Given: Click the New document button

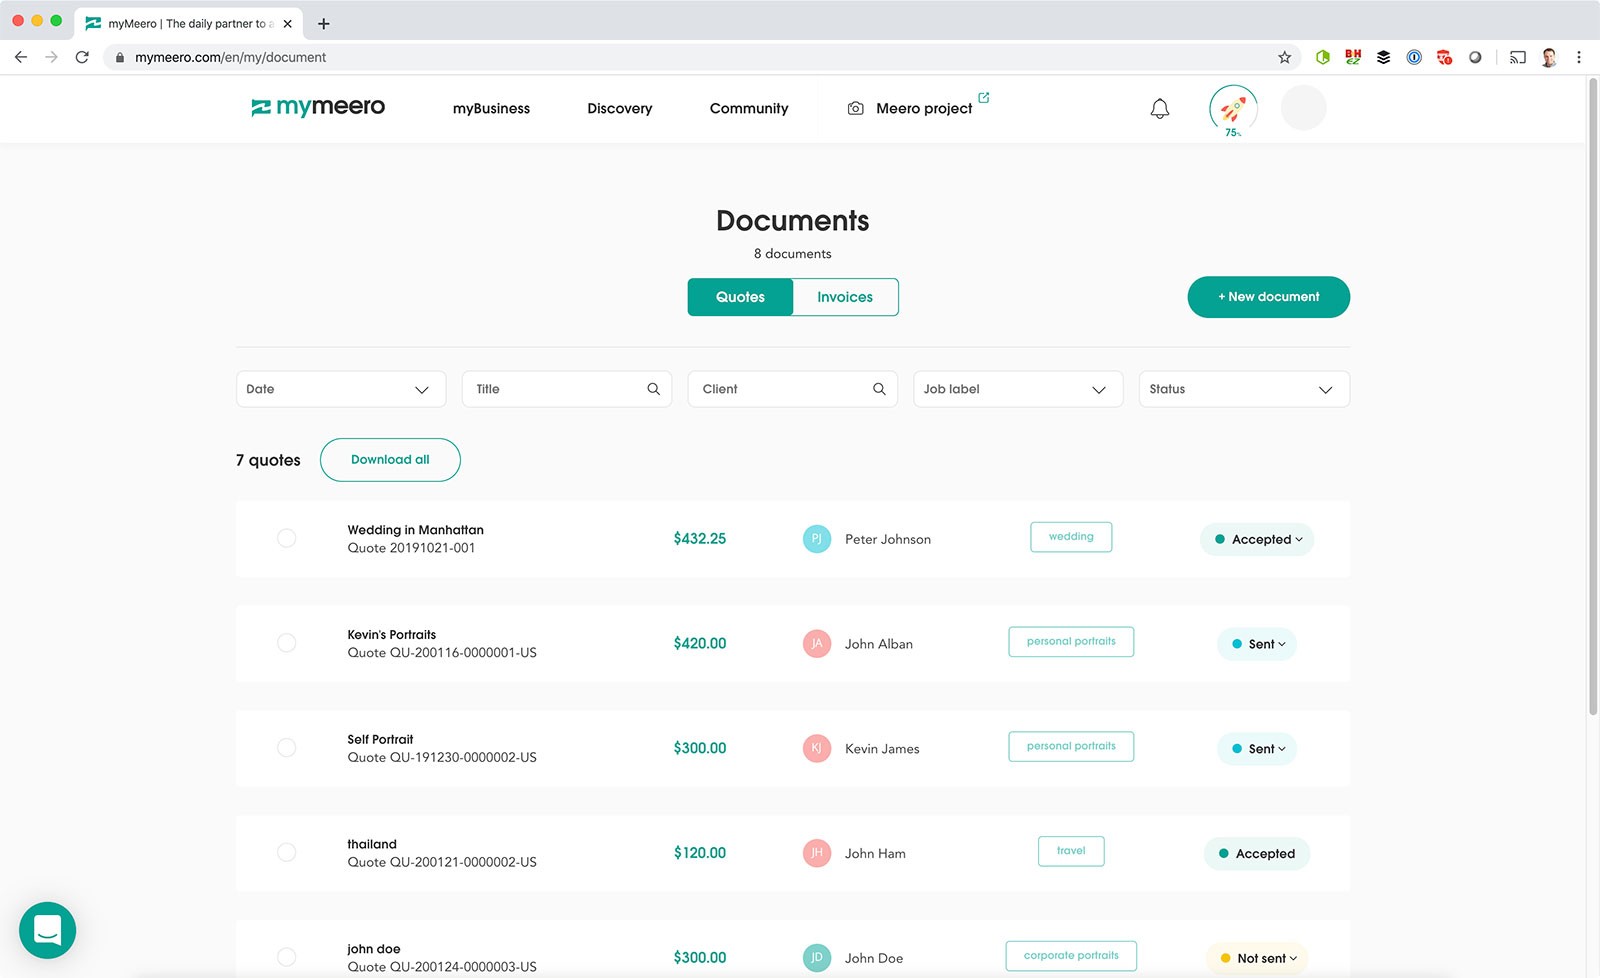Looking at the screenshot, I should pyautogui.click(x=1268, y=297).
